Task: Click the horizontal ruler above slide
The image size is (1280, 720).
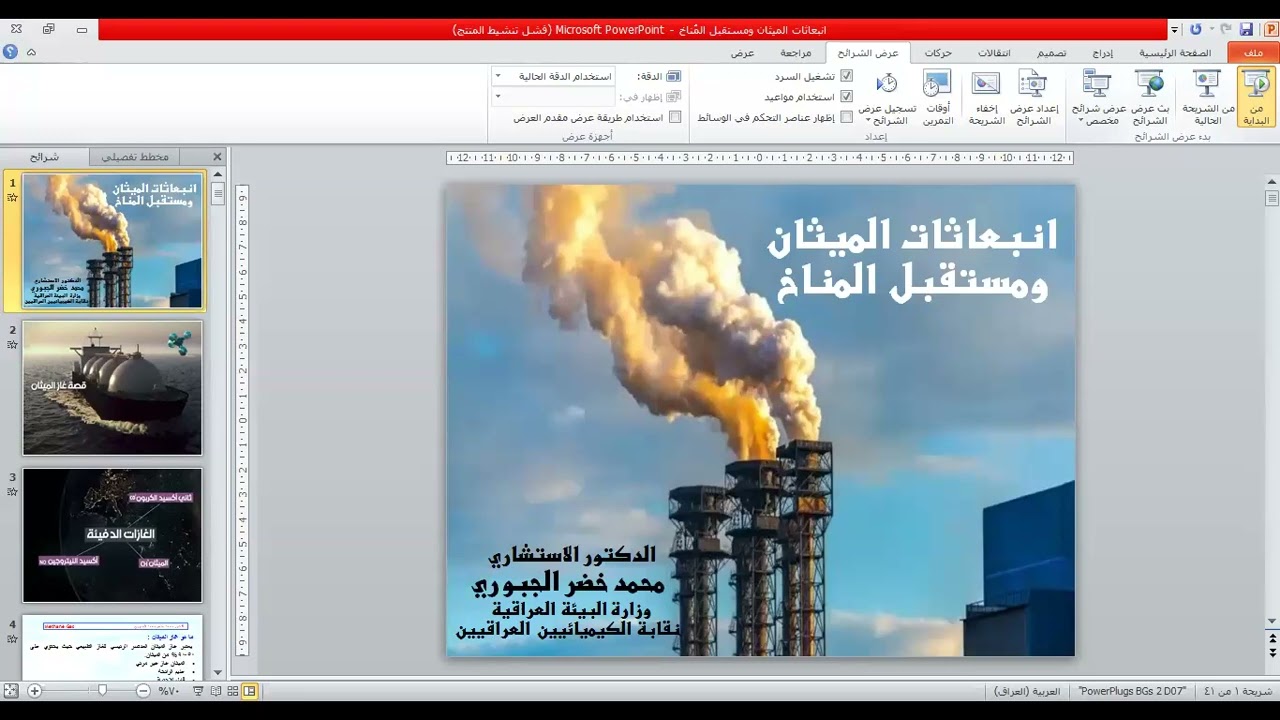Action: (760, 158)
